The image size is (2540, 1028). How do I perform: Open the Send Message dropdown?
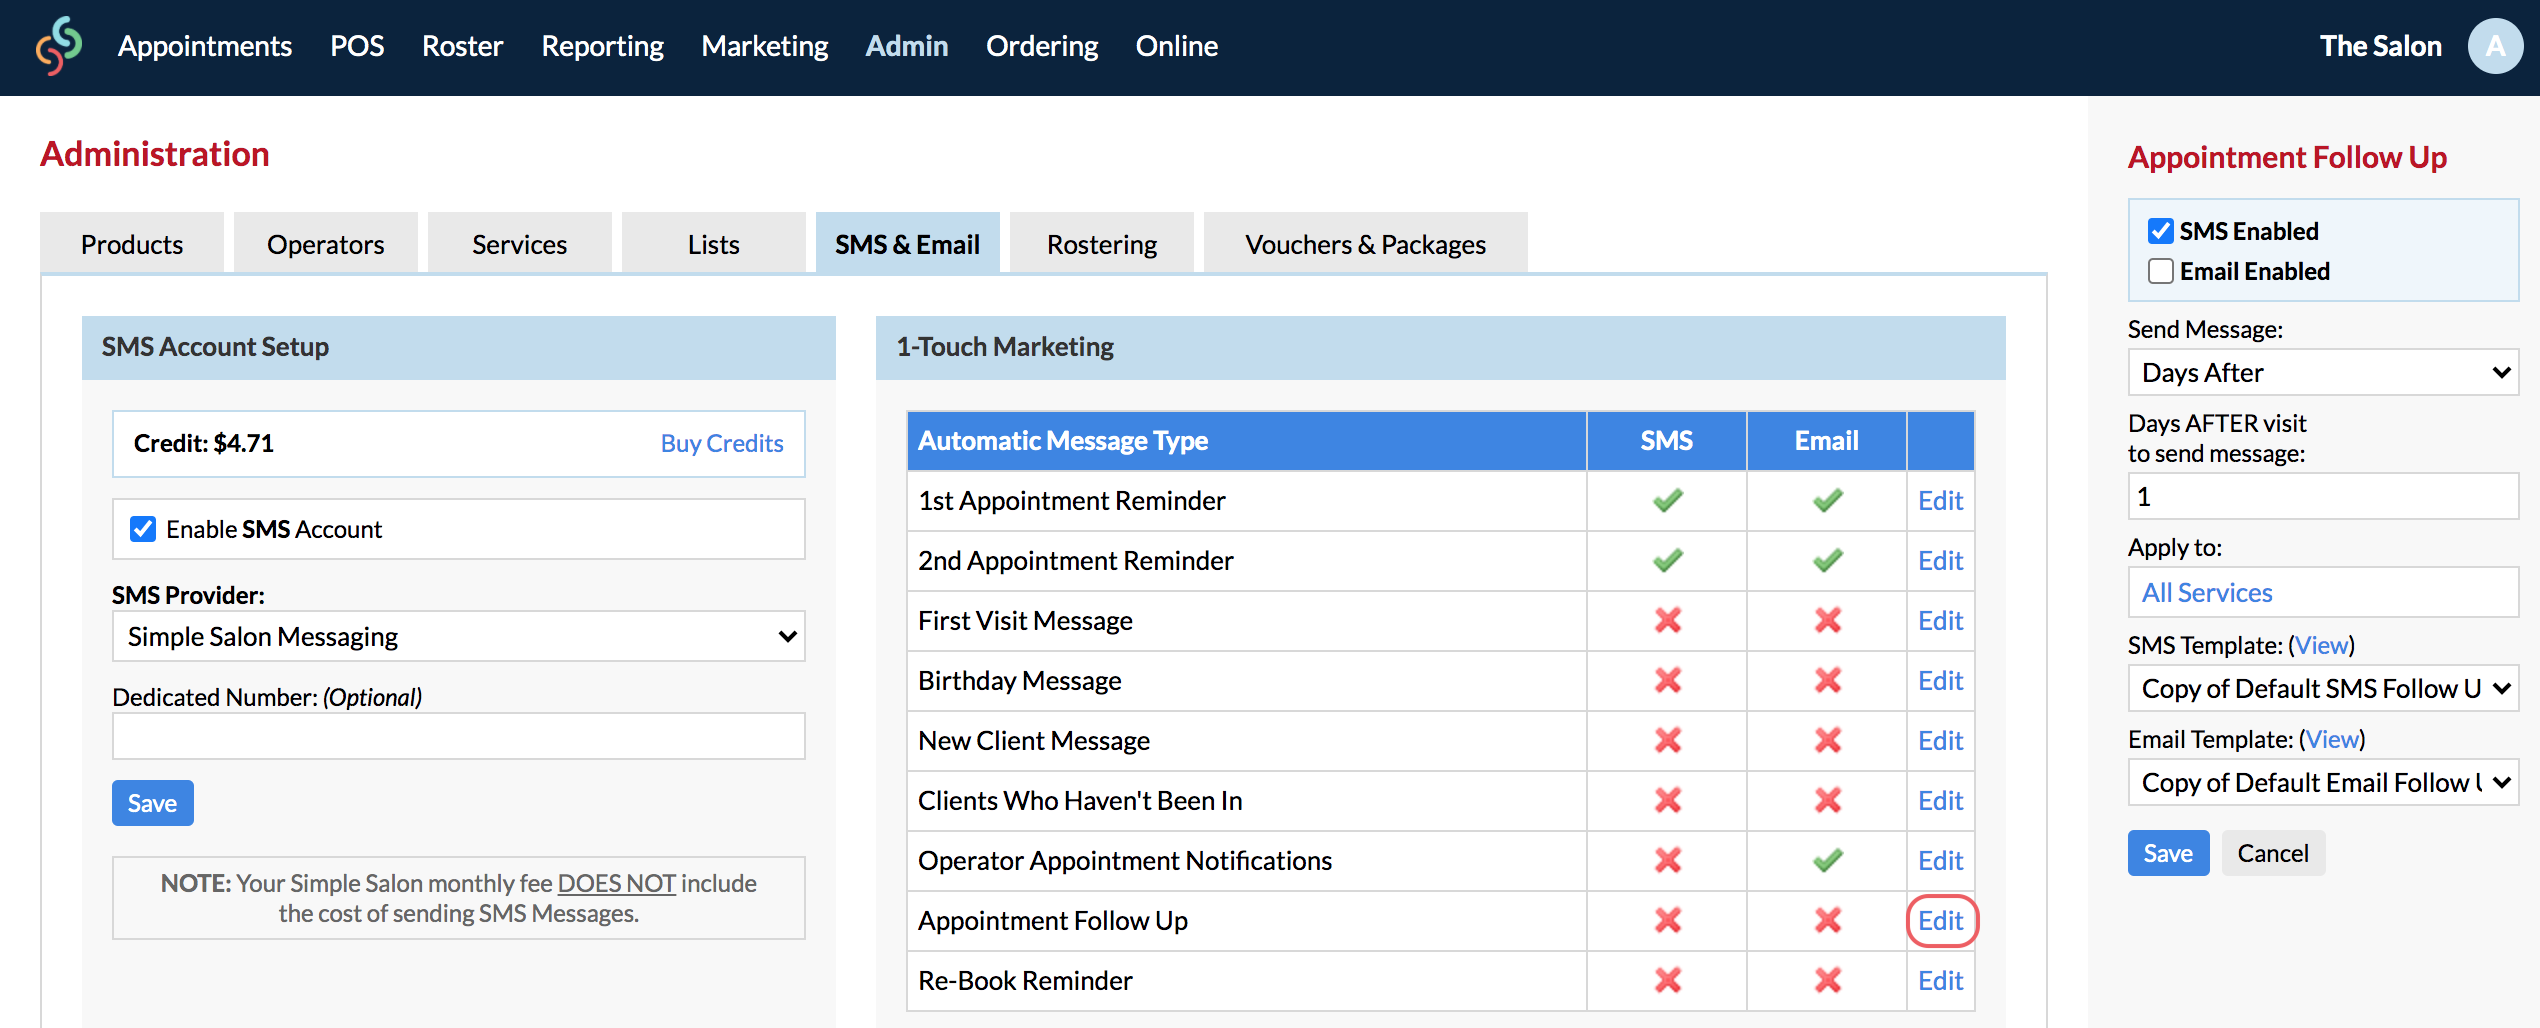tap(2322, 372)
